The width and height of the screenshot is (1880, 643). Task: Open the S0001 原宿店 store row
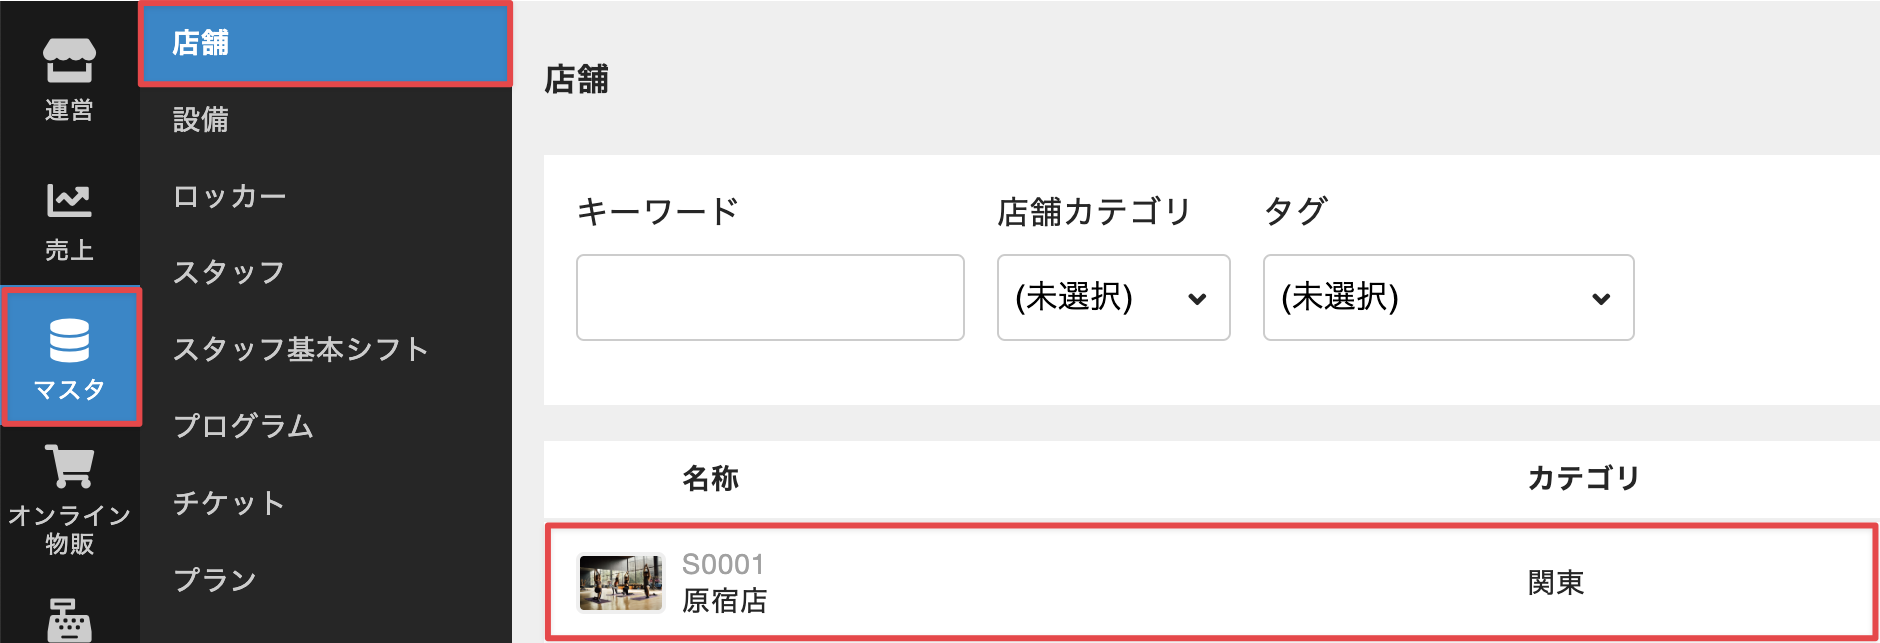pos(1212,582)
